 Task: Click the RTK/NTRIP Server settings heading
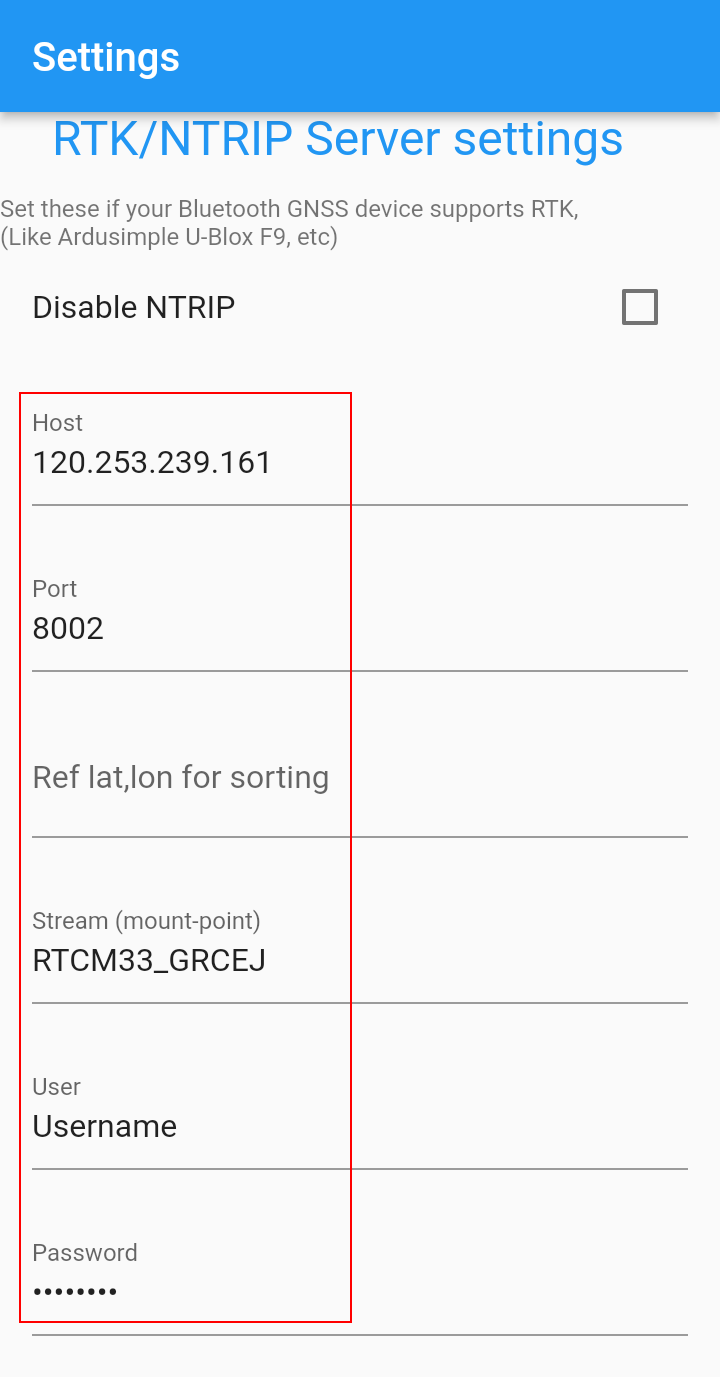(x=338, y=139)
